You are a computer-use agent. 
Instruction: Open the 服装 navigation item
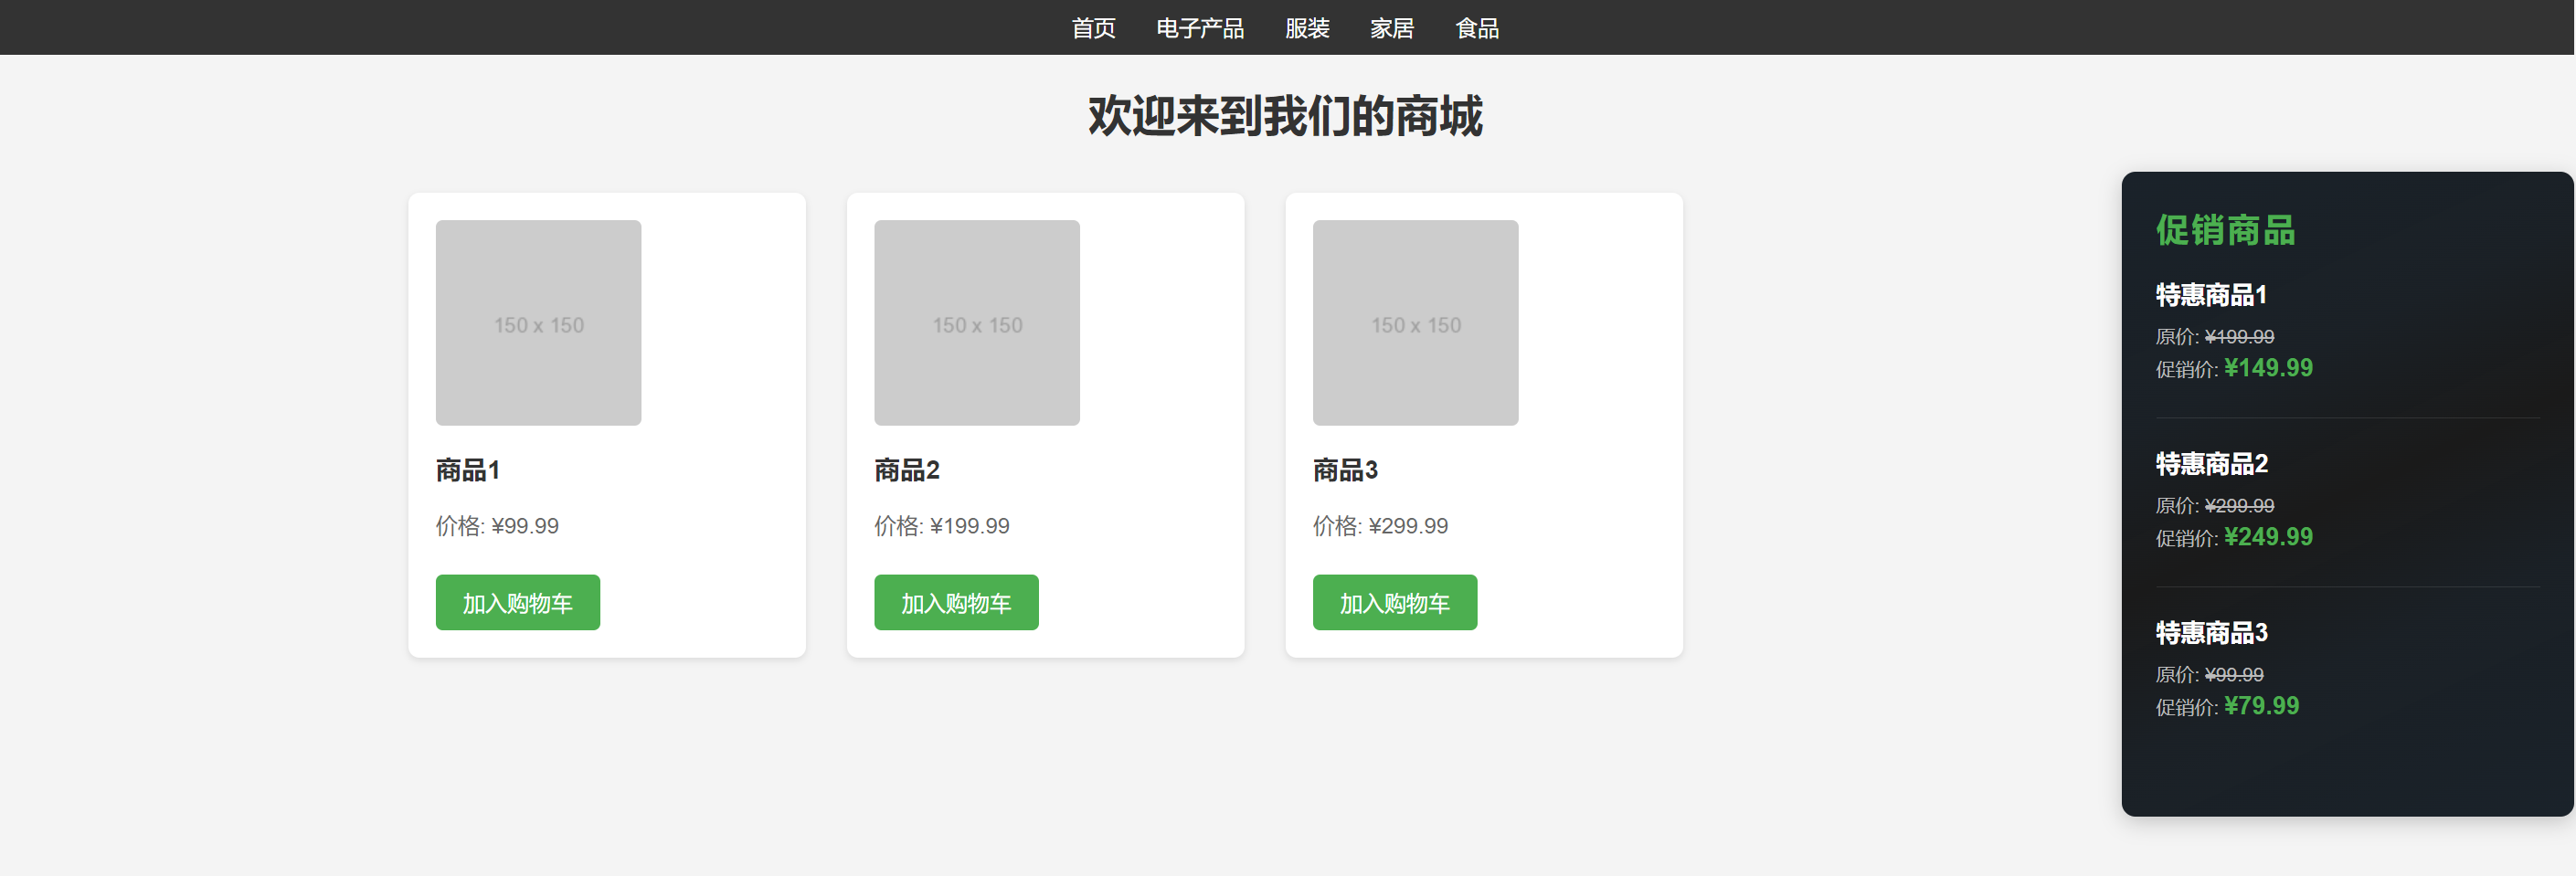(1307, 28)
